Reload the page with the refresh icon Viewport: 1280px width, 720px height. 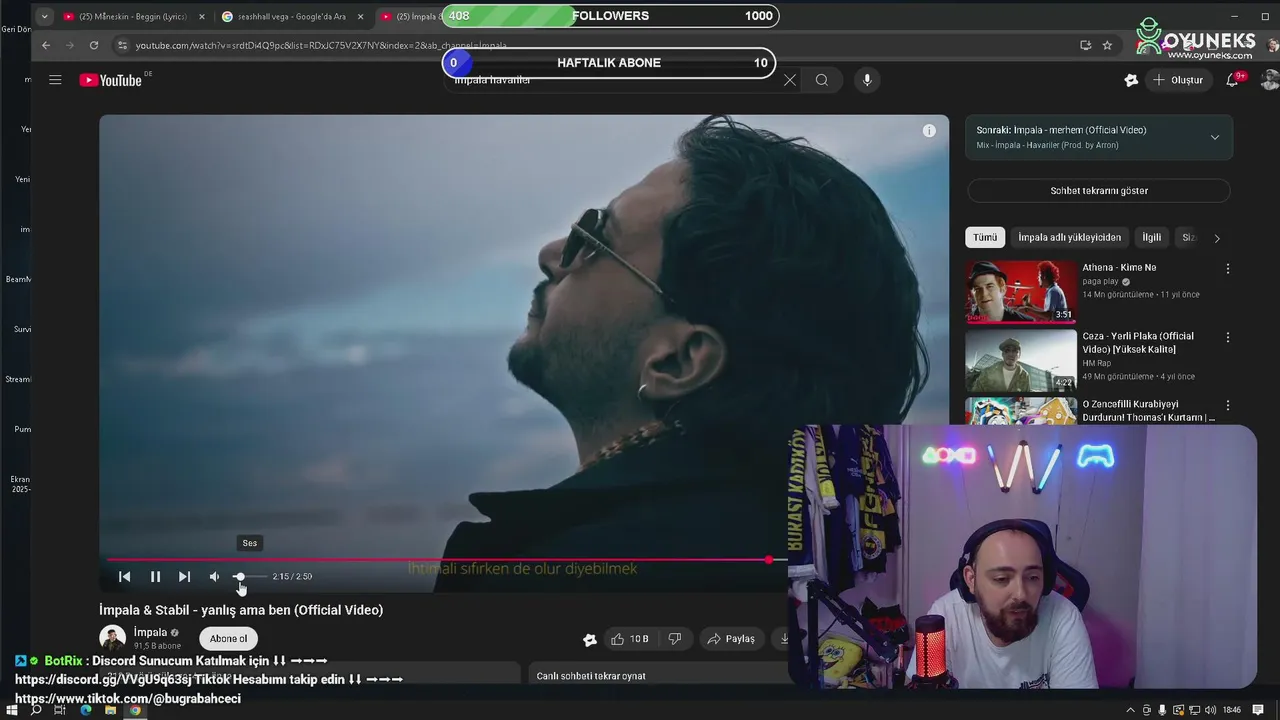94,45
